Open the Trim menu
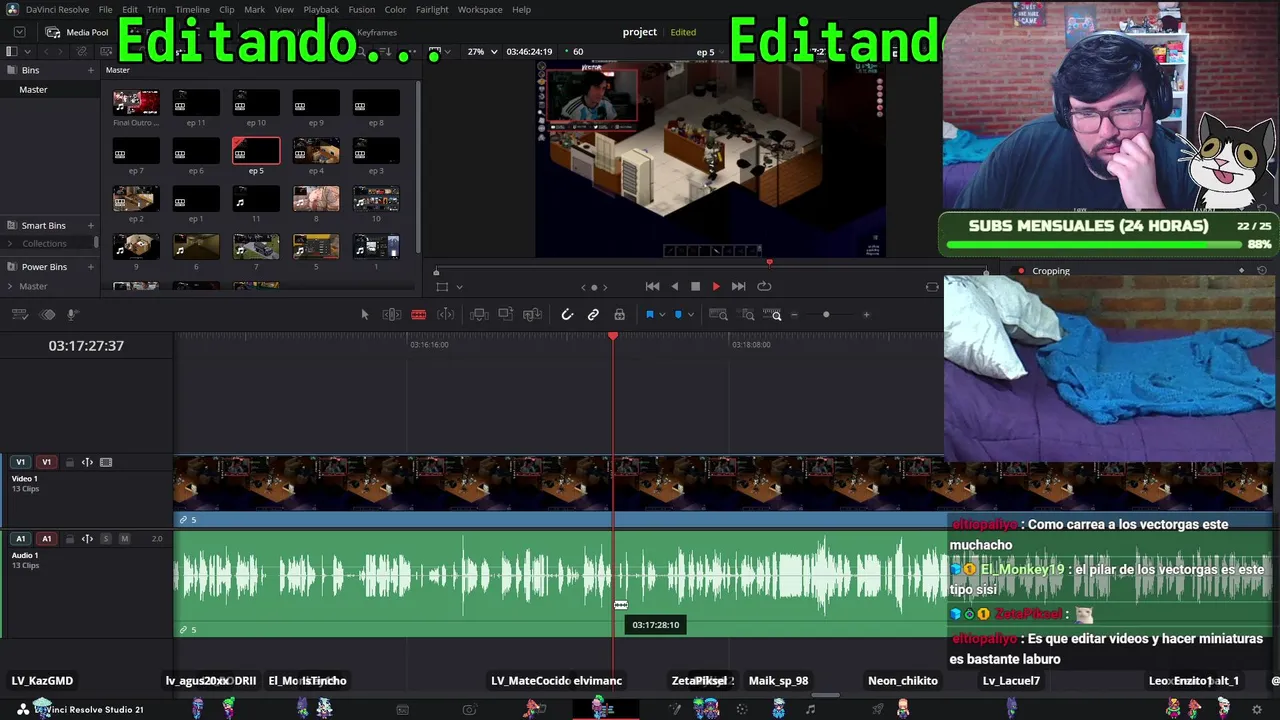The height and width of the screenshot is (720, 1280). click(156, 10)
